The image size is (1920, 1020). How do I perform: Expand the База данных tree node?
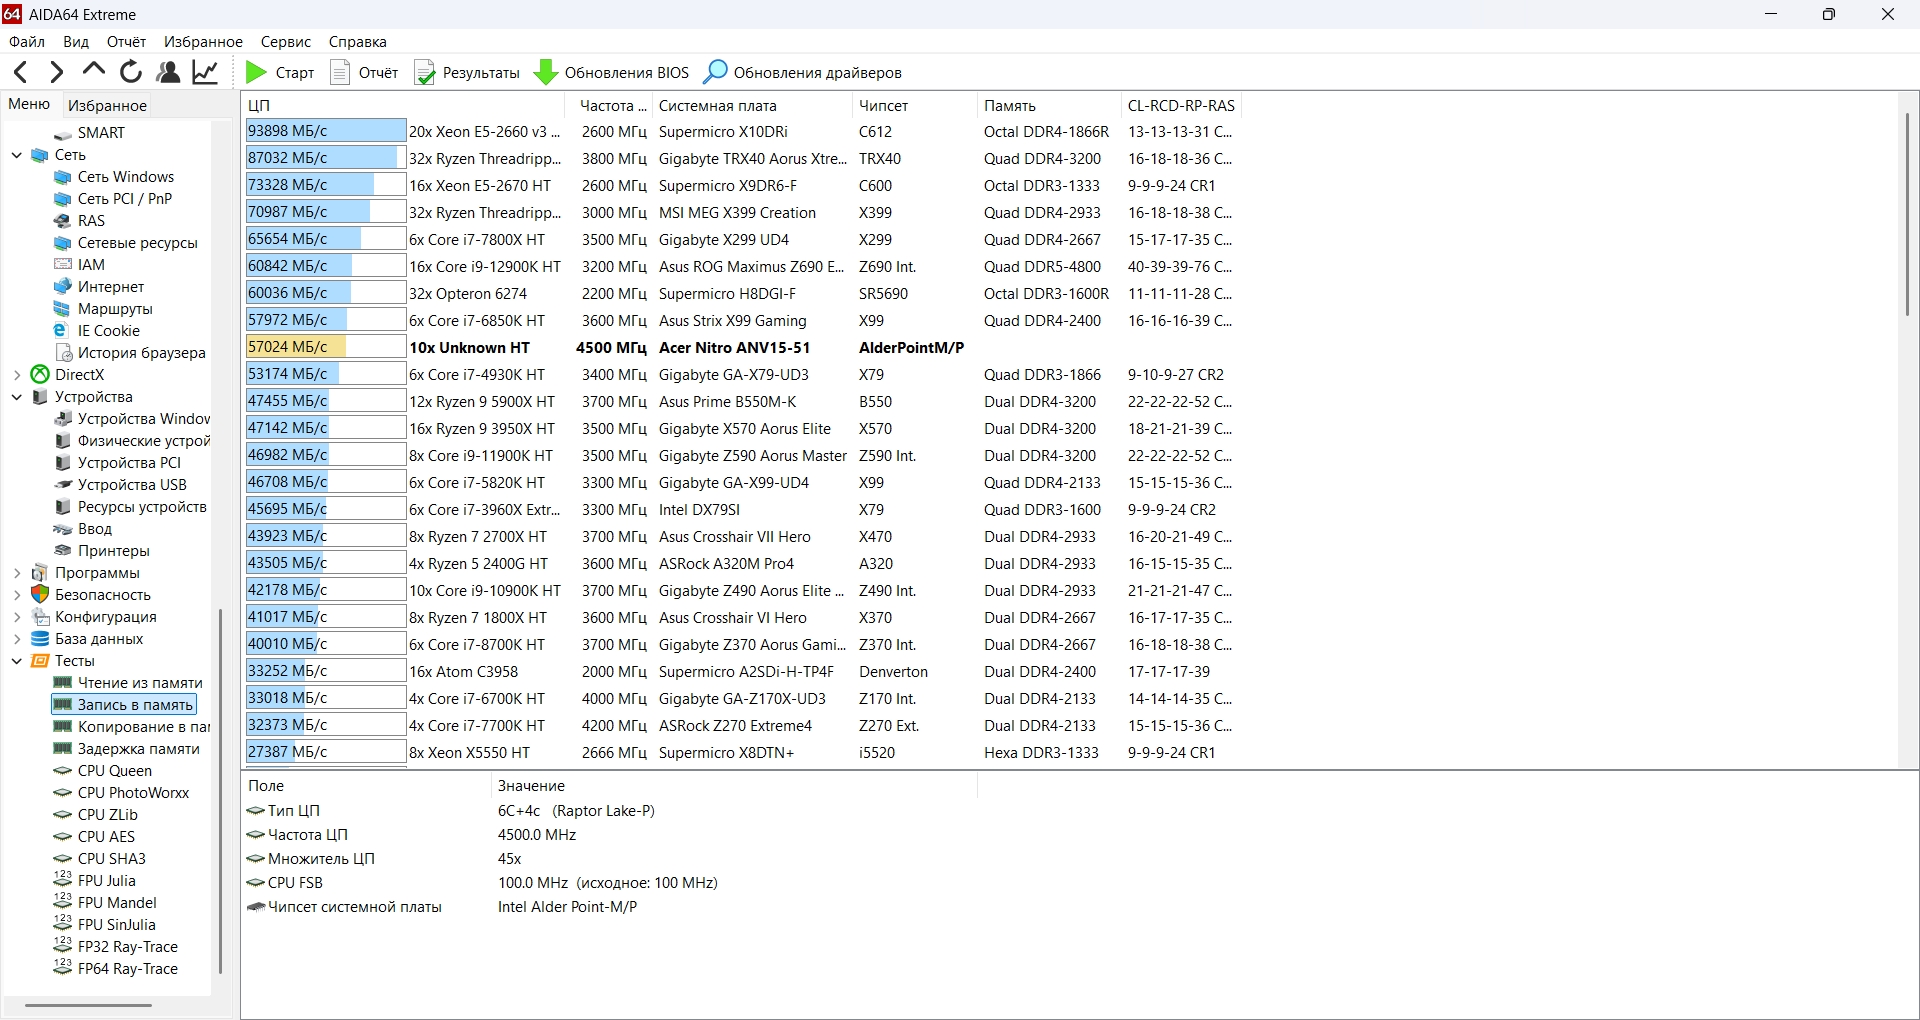(17, 639)
